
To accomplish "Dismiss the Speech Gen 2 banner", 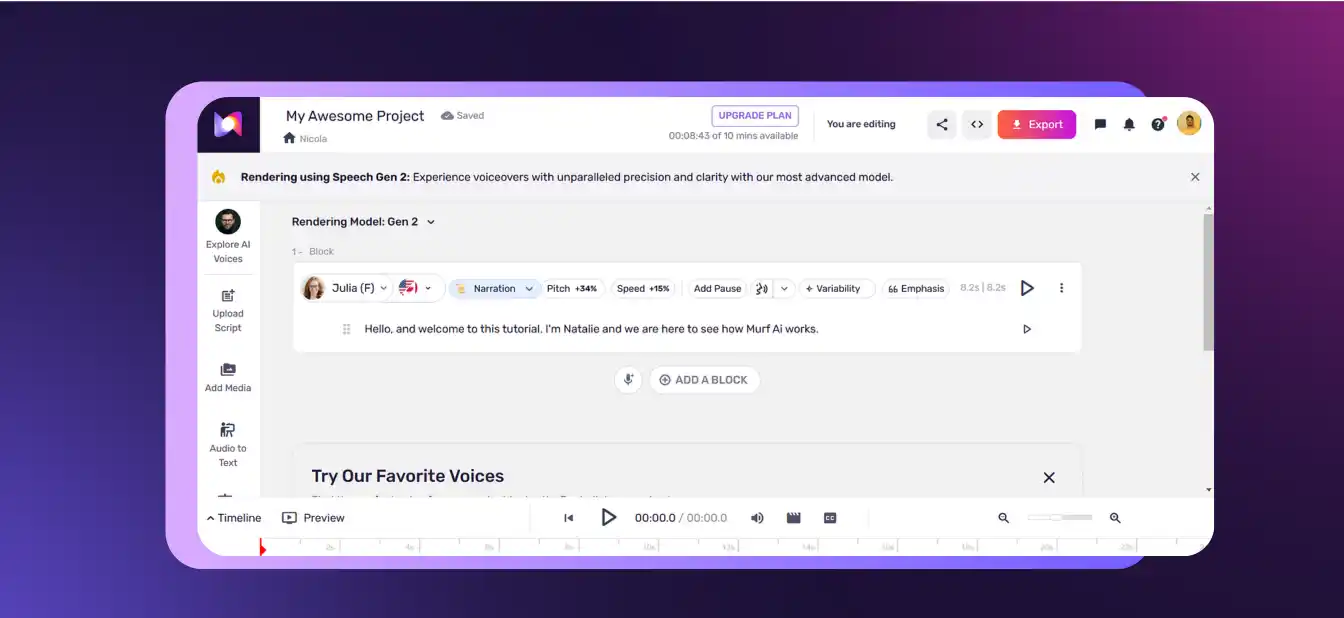I will tap(1195, 177).
